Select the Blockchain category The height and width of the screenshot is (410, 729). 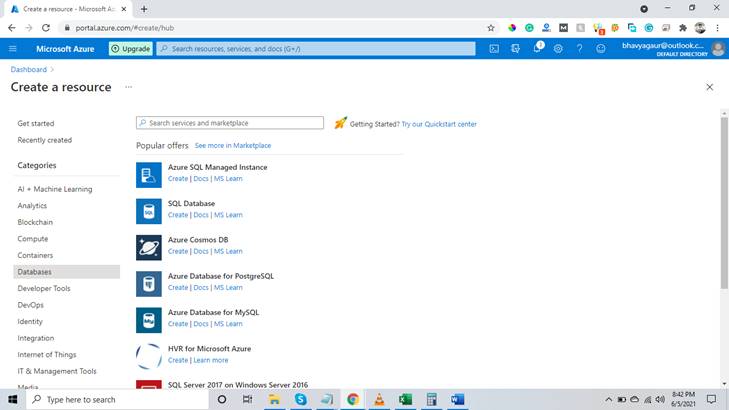[x=35, y=222]
